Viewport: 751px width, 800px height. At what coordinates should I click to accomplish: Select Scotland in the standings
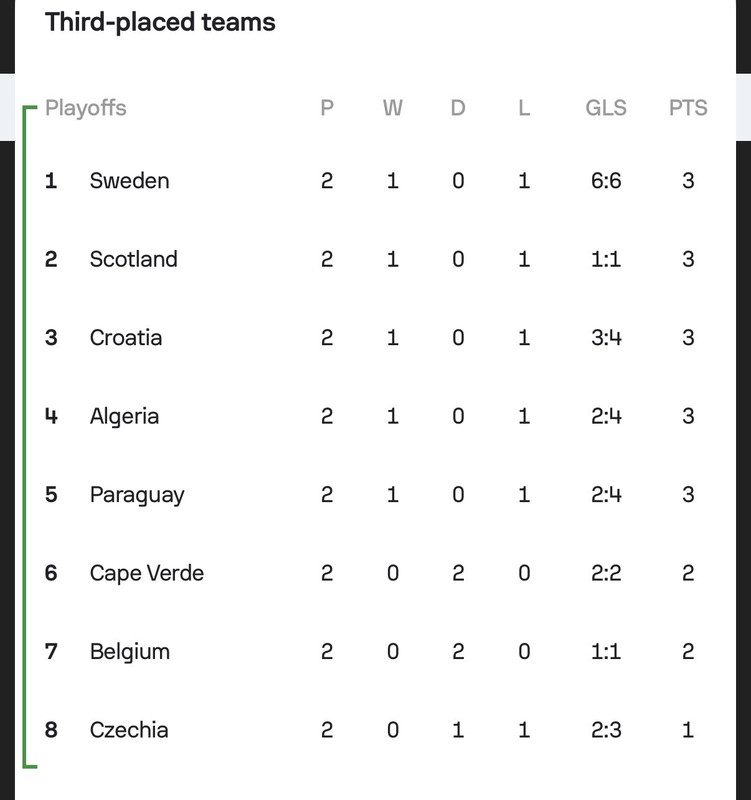click(x=134, y=259)
